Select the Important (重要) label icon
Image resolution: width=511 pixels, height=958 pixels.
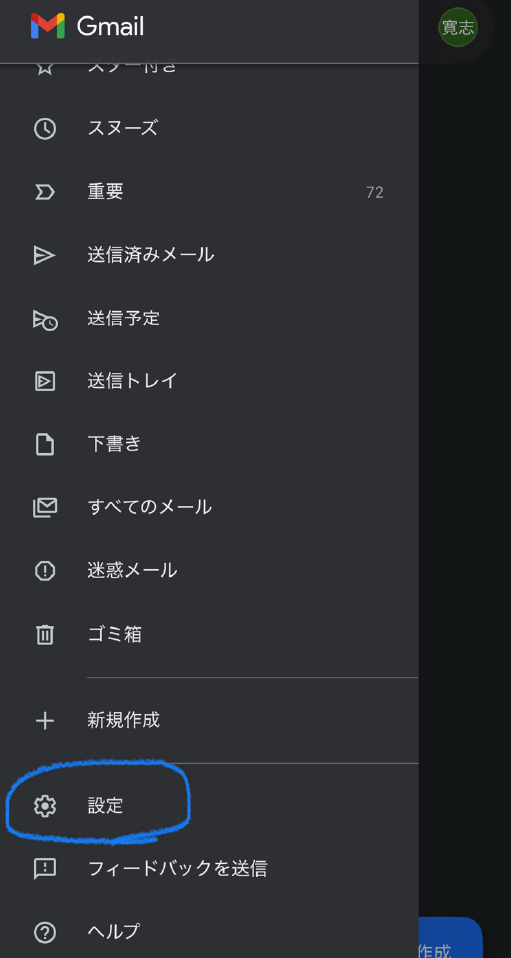pos(45,192)
